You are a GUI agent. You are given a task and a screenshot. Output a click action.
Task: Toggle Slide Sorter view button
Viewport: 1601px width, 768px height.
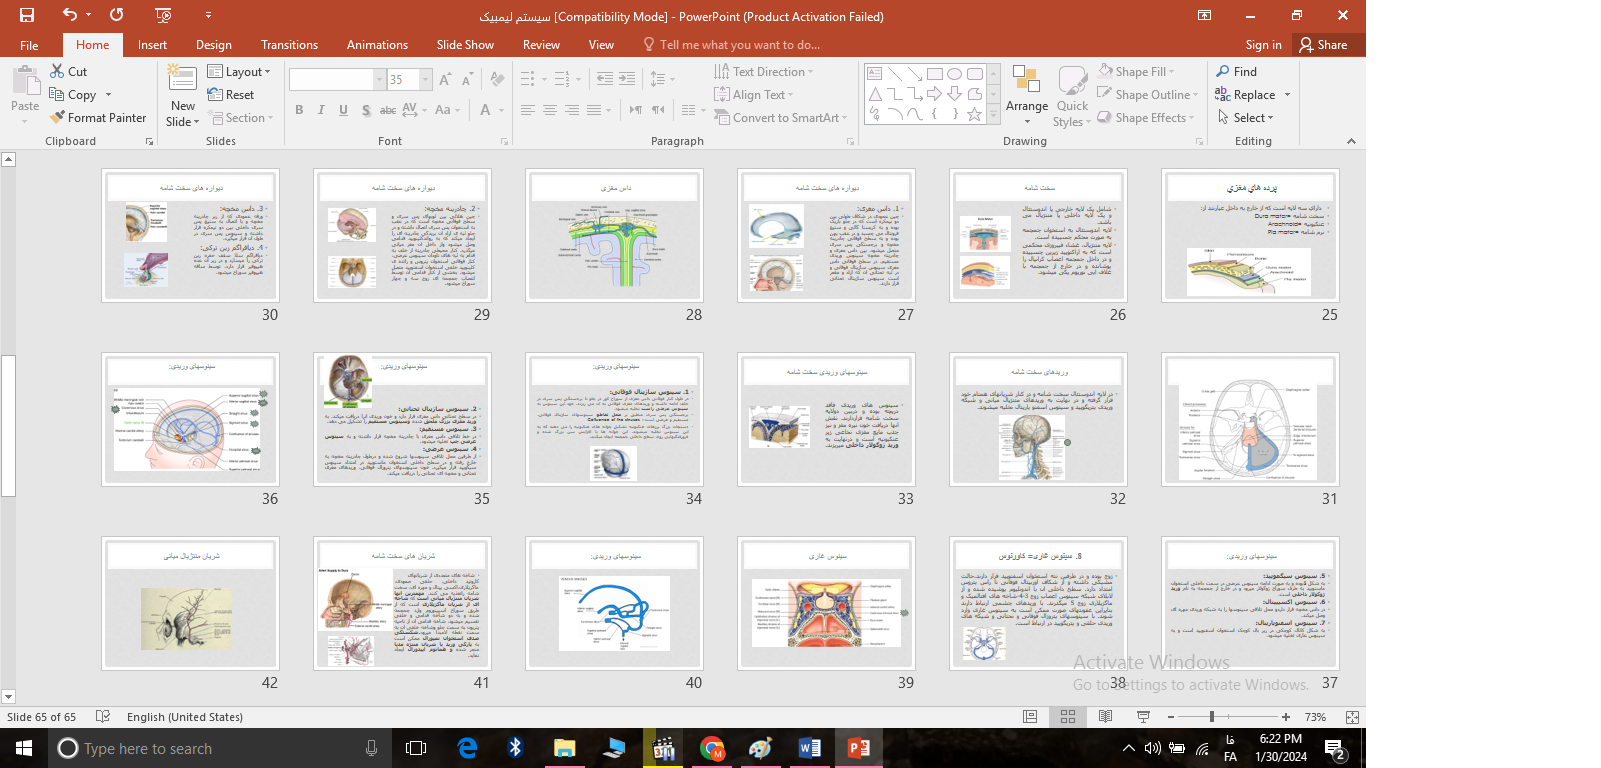[1068, 717]
